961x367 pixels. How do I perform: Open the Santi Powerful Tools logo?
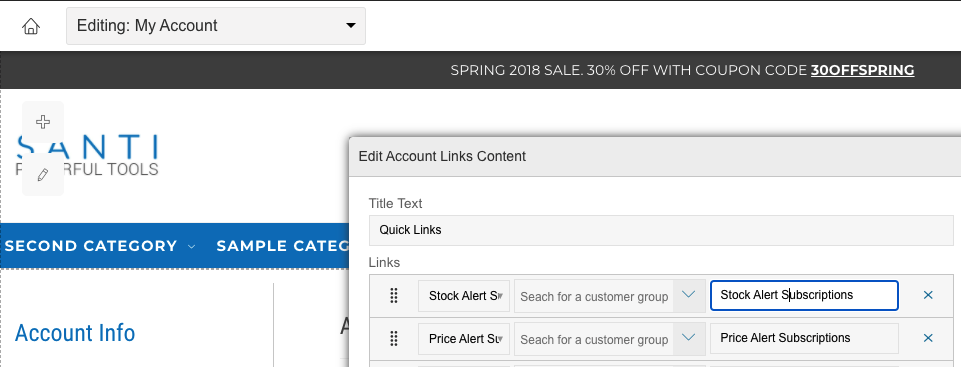click(87, 155)
